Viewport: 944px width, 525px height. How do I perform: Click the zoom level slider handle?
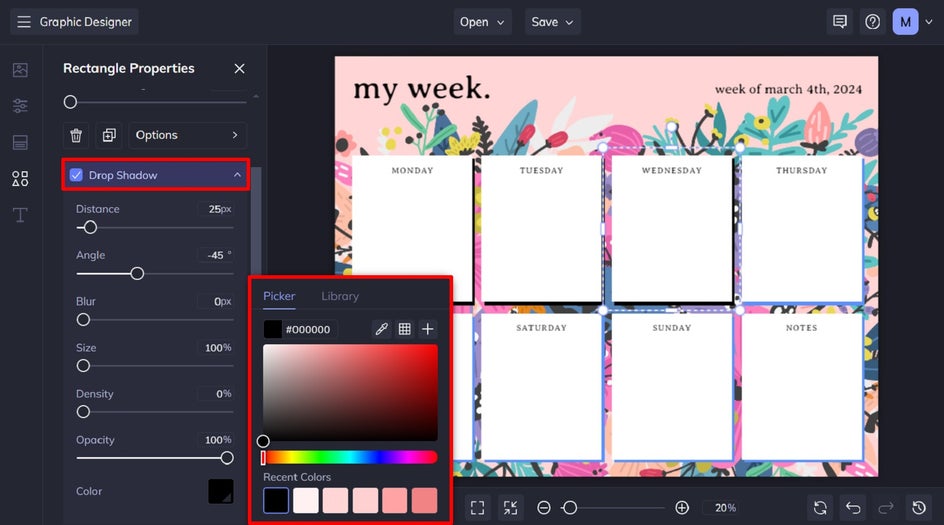pos(570,508)
